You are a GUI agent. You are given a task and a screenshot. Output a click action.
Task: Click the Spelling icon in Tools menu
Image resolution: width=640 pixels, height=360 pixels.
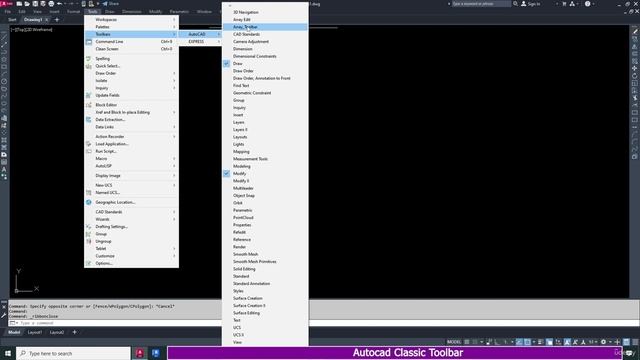pos(89,59)
